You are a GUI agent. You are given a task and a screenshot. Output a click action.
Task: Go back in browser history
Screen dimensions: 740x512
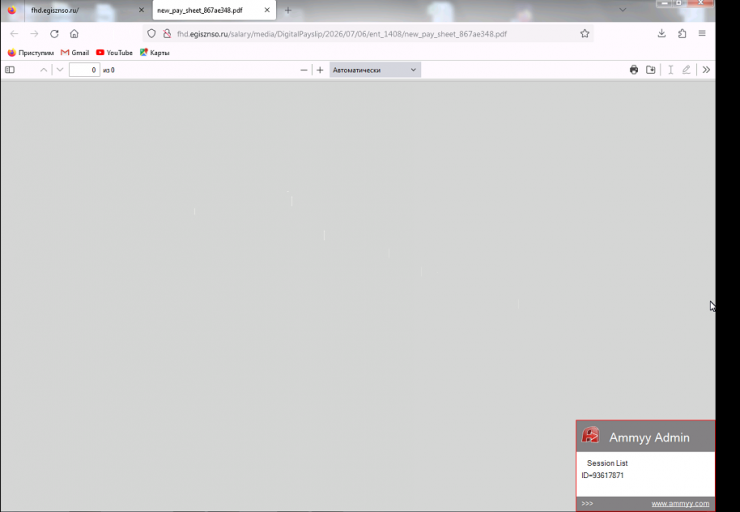pos(14,34)
